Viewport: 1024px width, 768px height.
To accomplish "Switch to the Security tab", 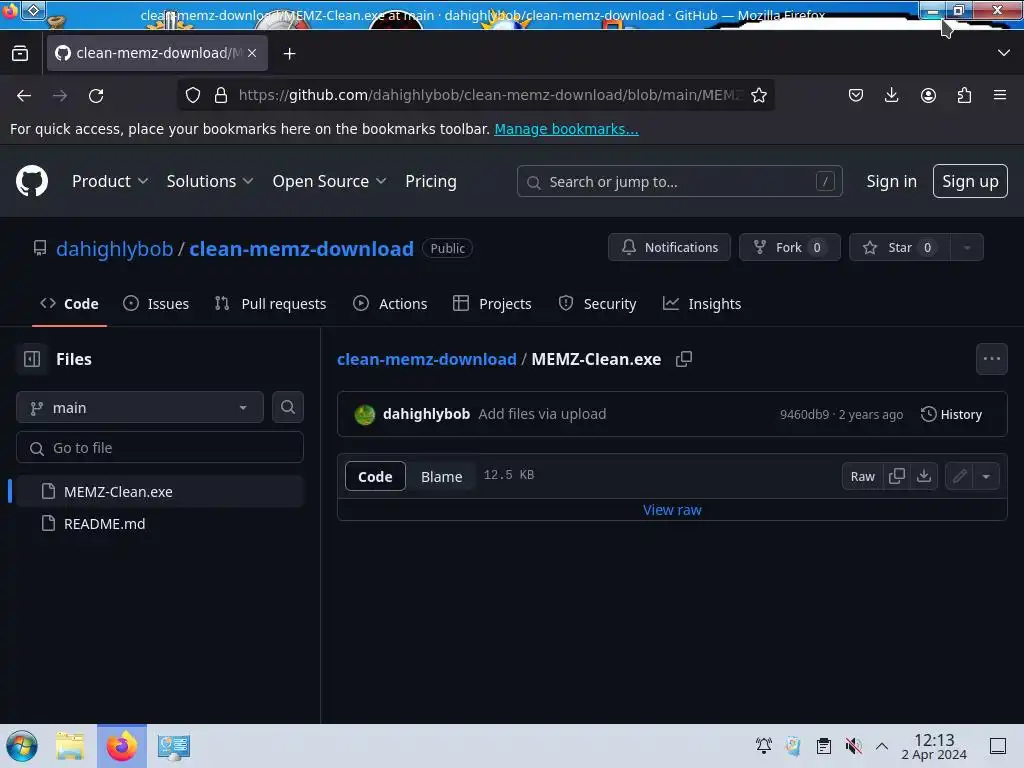I will (598, 304).
